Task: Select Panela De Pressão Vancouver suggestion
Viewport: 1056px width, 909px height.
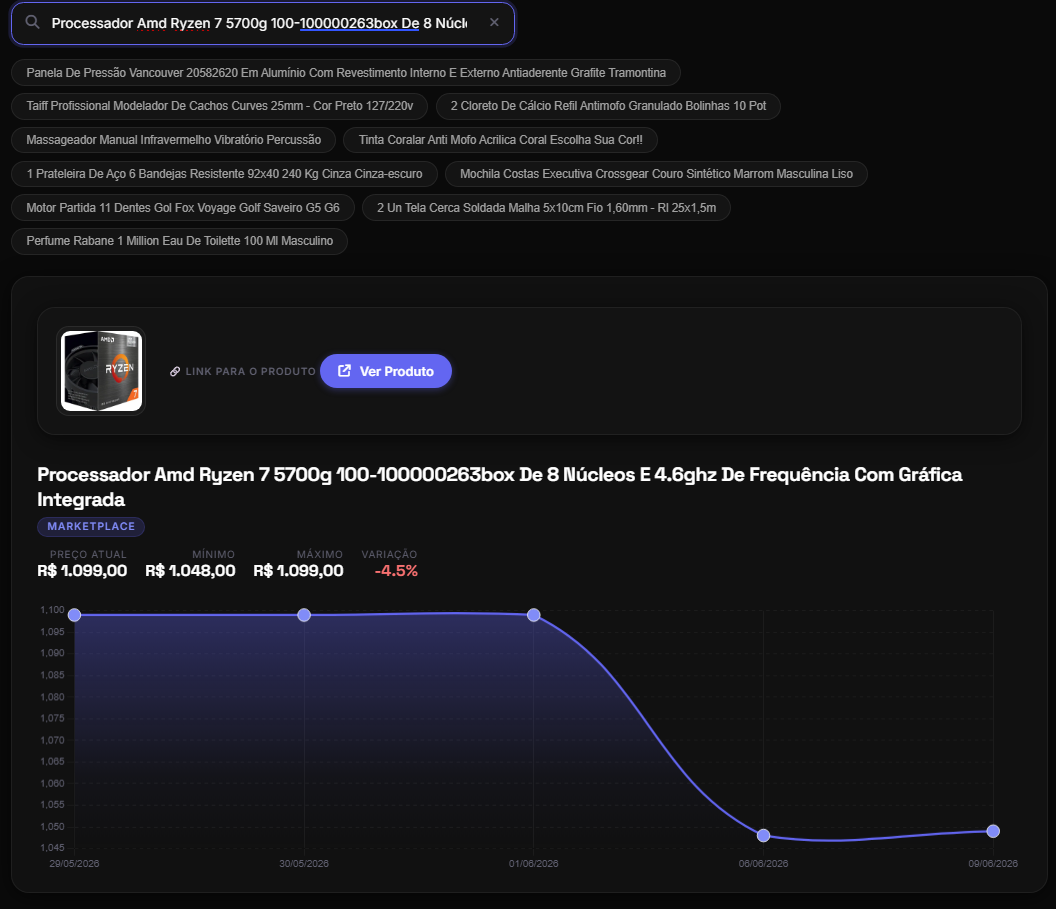Action: tap(345, 73)
